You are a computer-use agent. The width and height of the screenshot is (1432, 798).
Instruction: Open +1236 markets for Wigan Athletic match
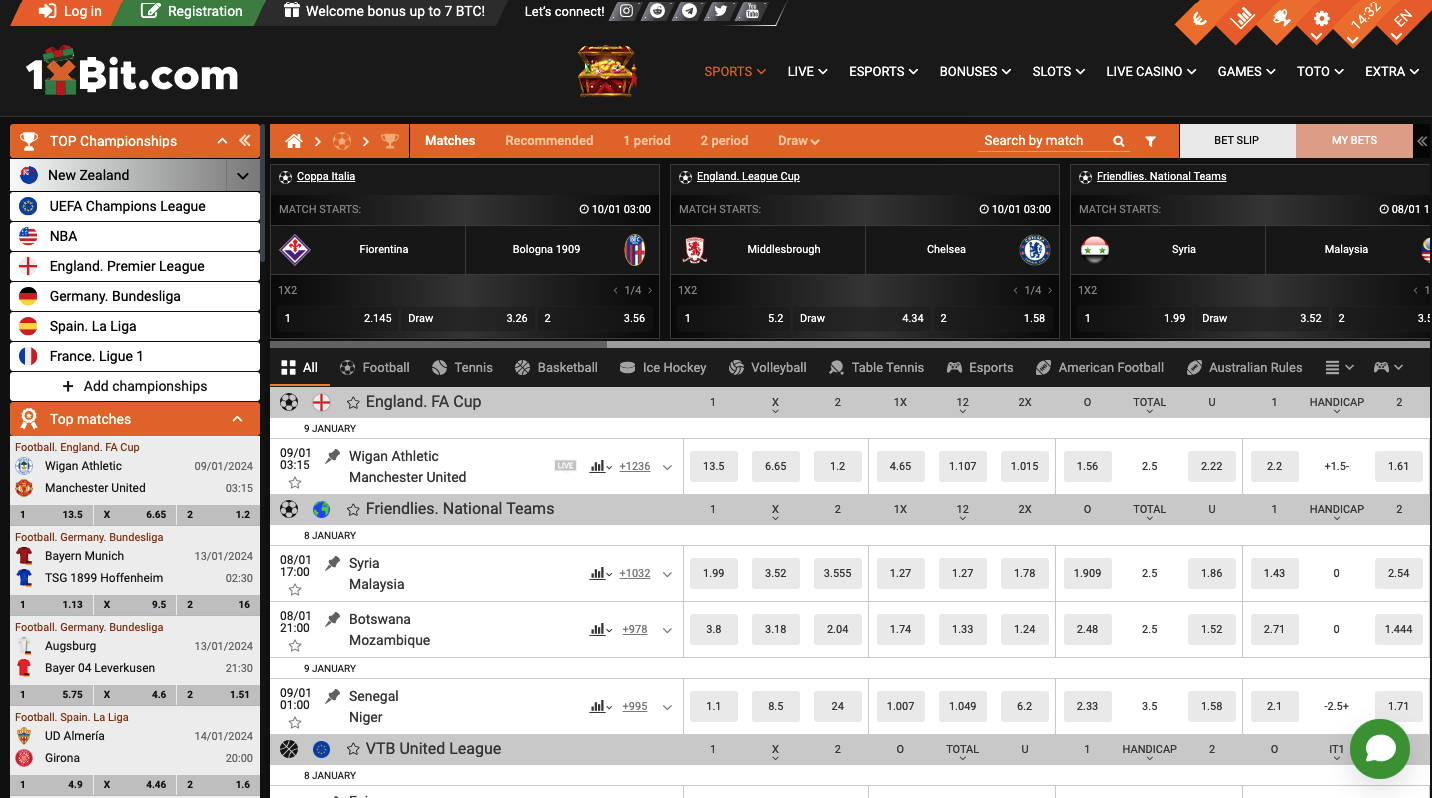(634, 466)
